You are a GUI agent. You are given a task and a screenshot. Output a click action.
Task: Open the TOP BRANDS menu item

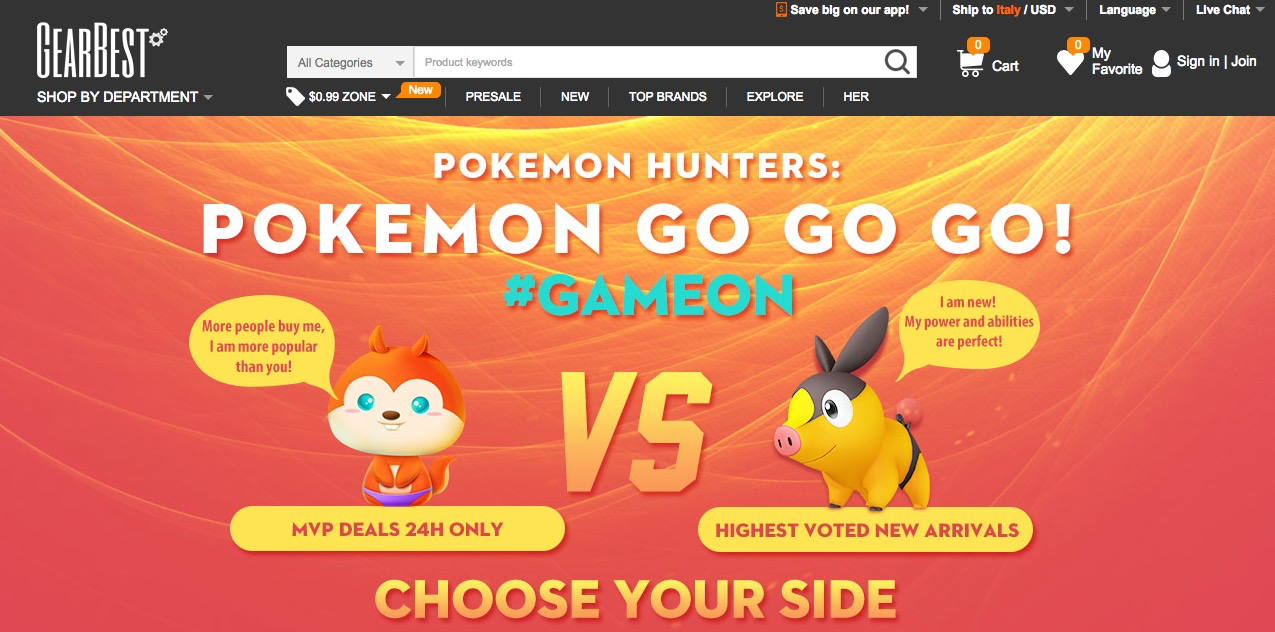point(668,97)
